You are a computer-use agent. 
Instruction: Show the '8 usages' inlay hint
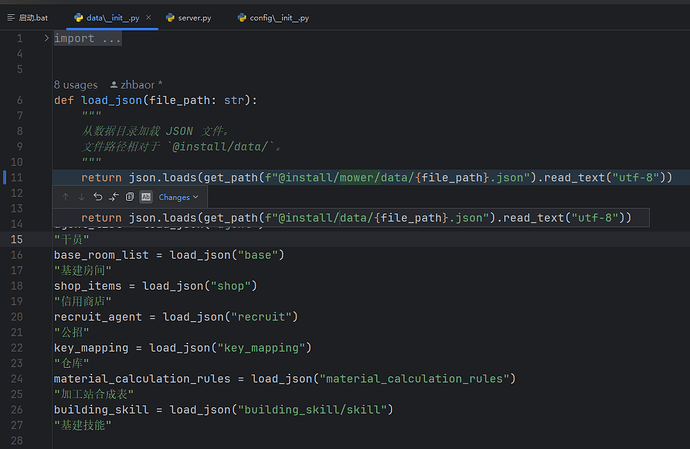(76, 85)
